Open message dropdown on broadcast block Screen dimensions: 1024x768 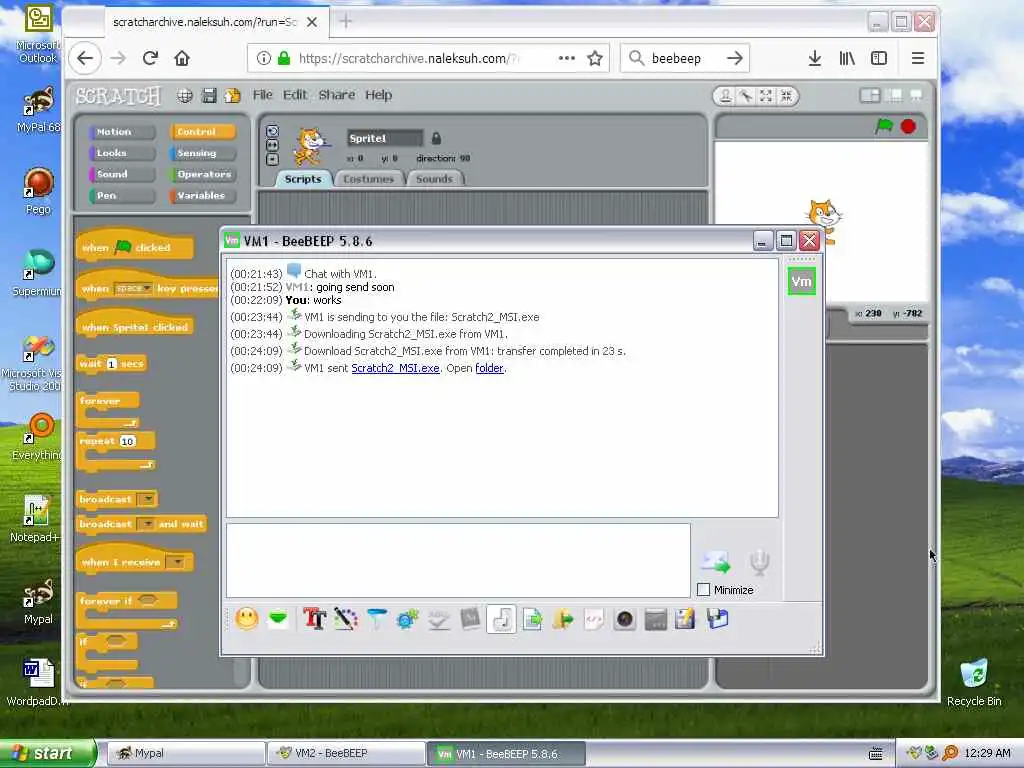pos(148,499)
